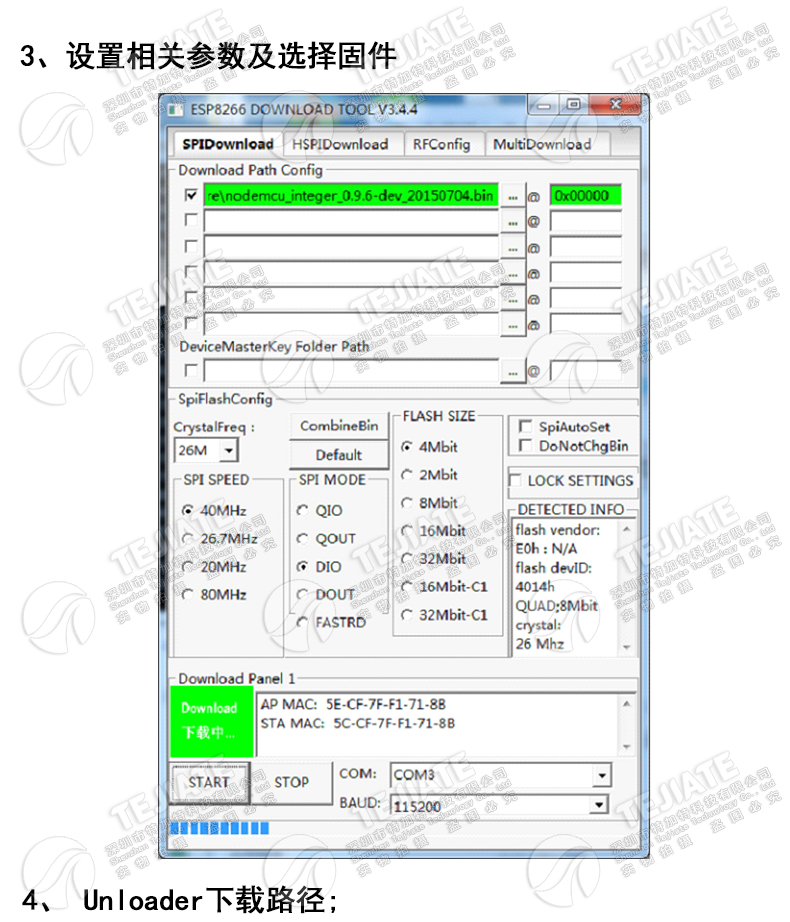Select 32Mbit flash size

coord(433,559)
